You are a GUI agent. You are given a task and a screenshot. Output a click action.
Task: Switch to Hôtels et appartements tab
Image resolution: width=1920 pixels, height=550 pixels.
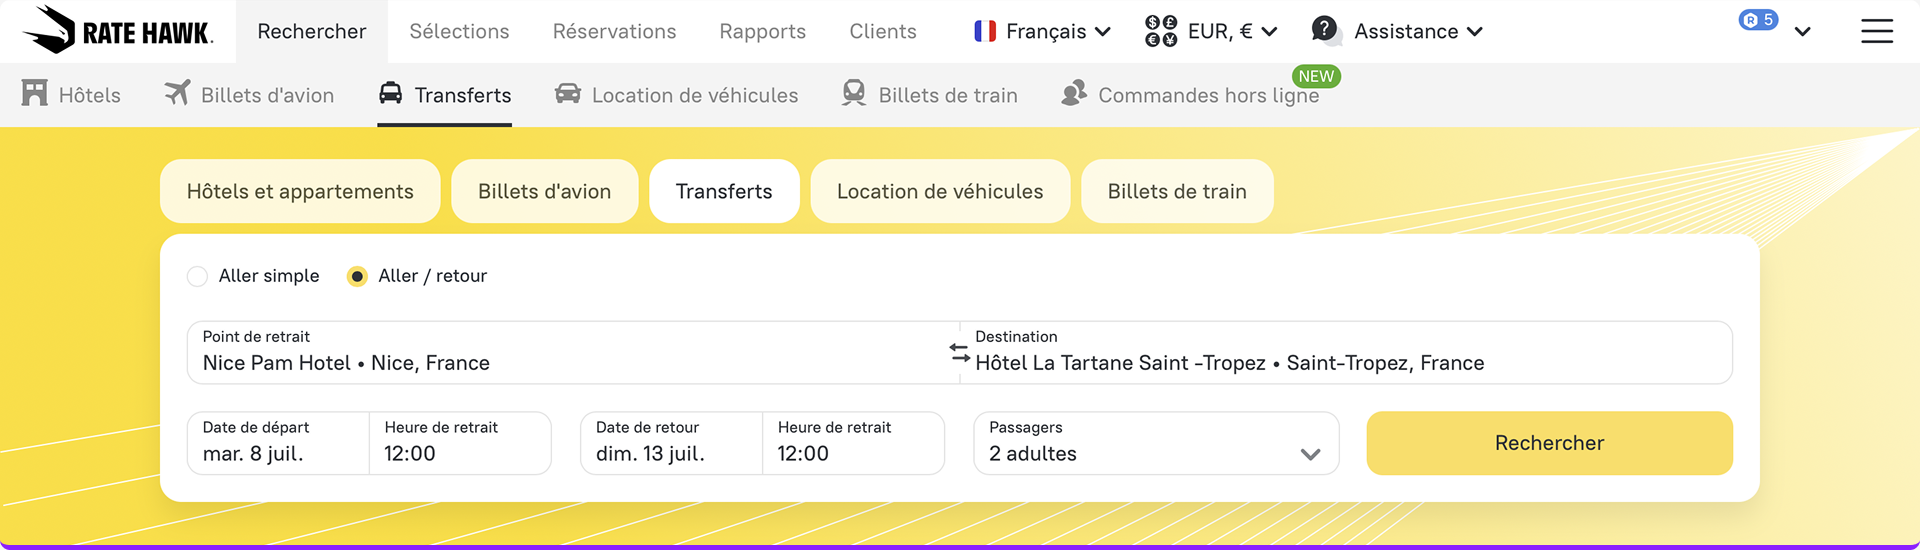pyautogui.click(x=300, y=191)
